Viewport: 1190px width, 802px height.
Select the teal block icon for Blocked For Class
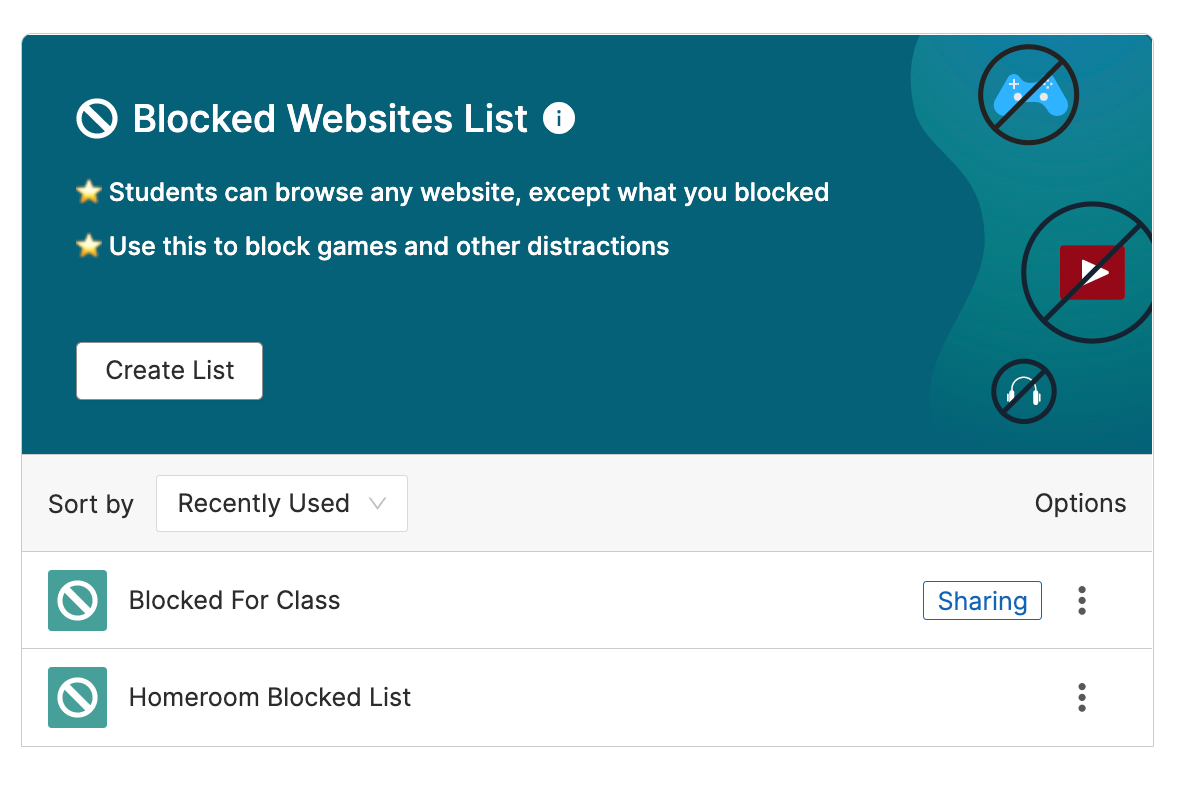click(x=77, y=600)
